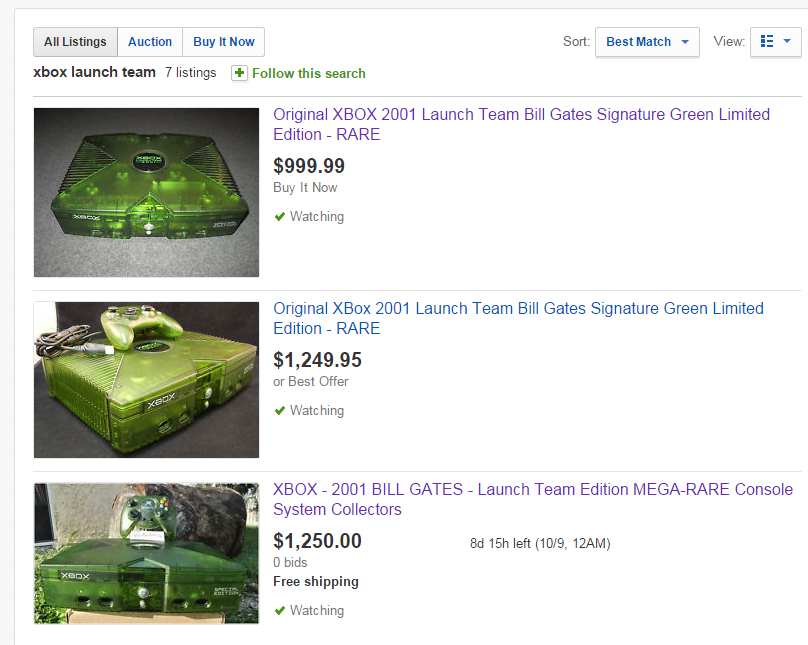The height and width of the screenshot is (645, 808).
Task: Open the Original XBOX 2001 $999.99 listing title
Action: pyautogui.click(x=521, y=124)
